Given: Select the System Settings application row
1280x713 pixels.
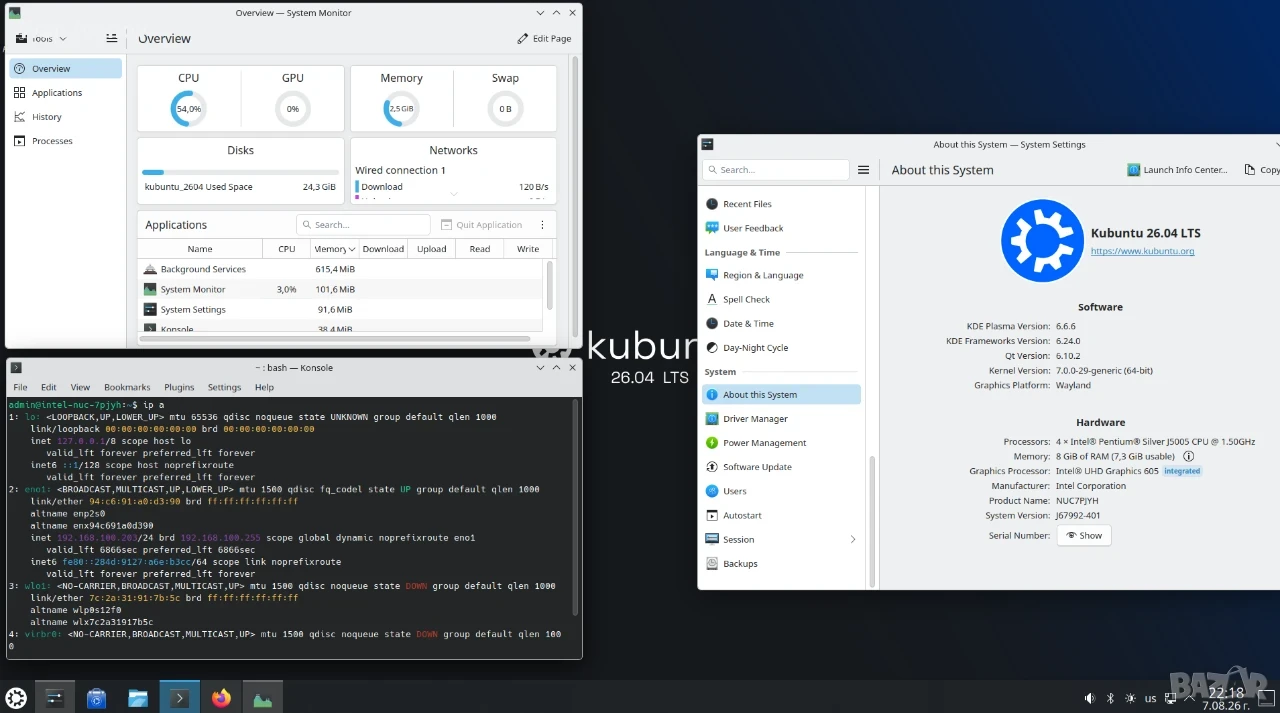Looking at the screenshot, I should pos(340,309).
